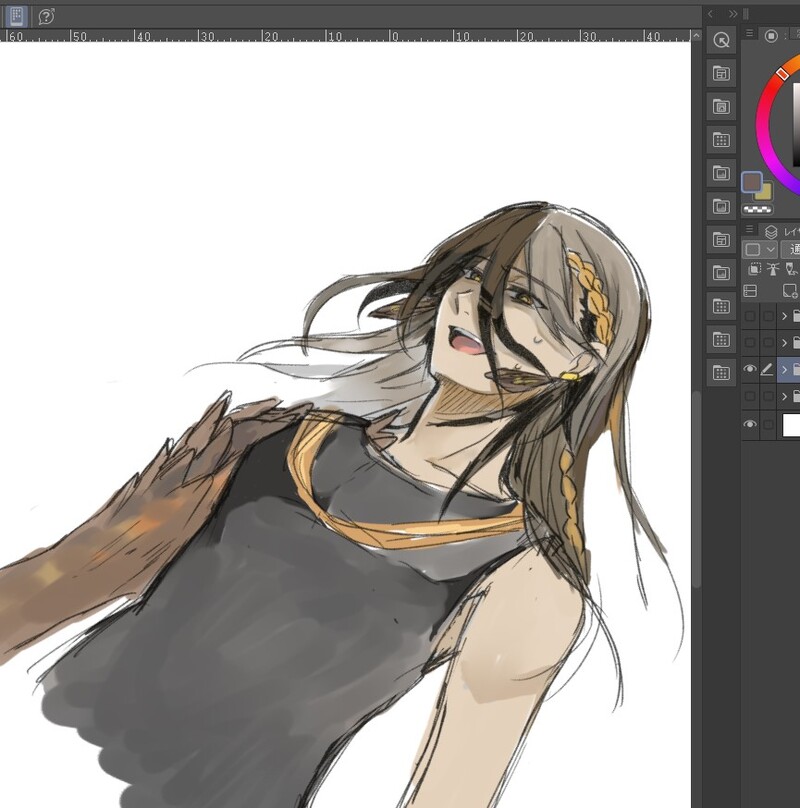The height and width of the screenshot is (808, 800).
Task: Toggle edit box of topmost layer folder
Action: pos(768,316)
